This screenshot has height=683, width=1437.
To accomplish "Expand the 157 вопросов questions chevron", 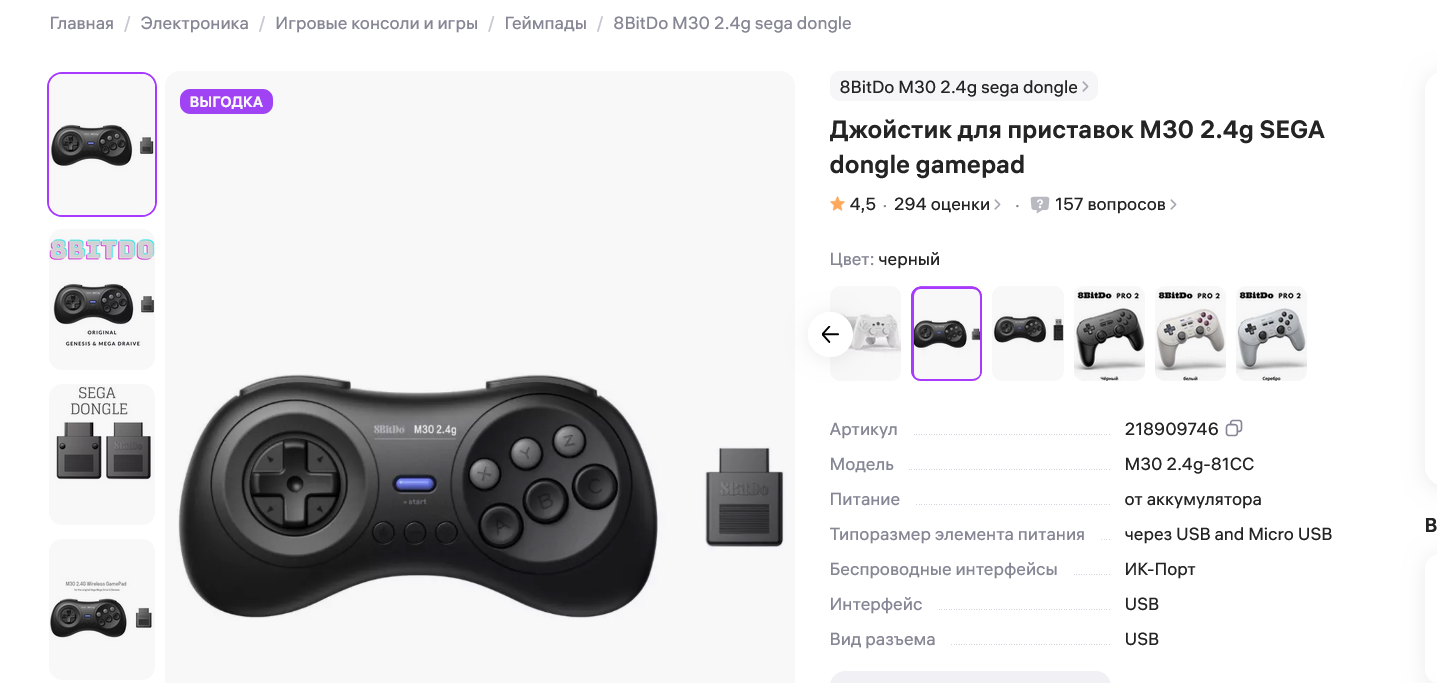I will tap(1173, 204).
